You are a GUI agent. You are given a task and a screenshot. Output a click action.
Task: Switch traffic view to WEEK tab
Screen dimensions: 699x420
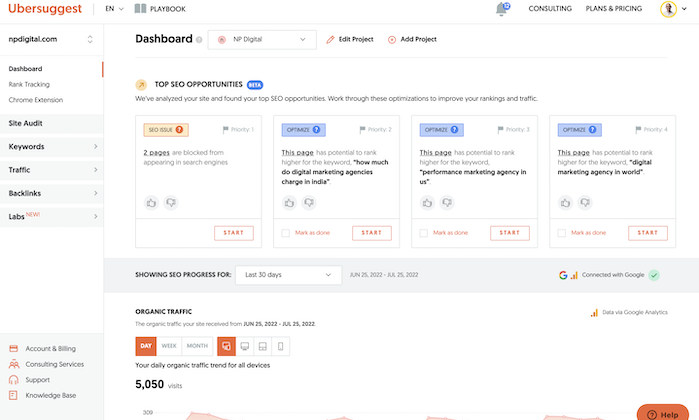[x=169, y=346]
